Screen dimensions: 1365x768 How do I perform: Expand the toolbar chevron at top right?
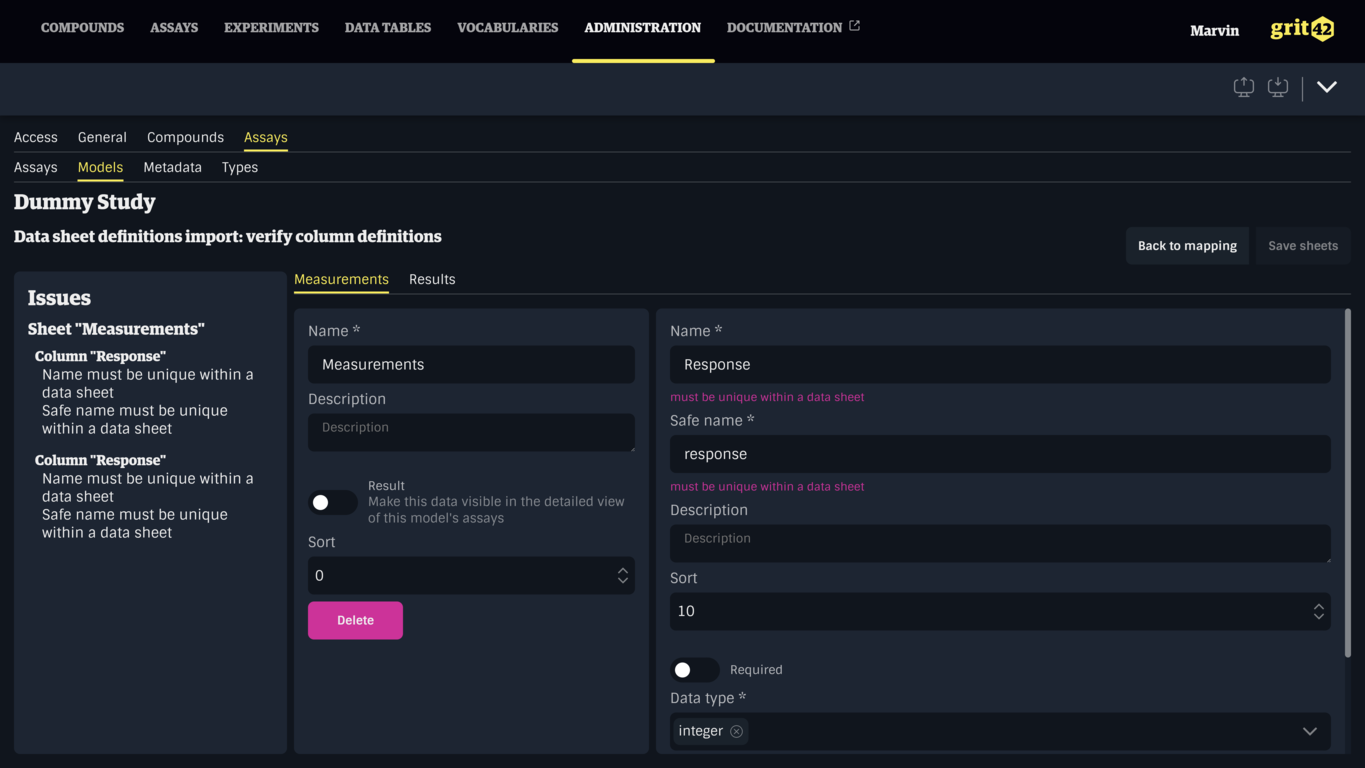pyautogui.click(x=1326, y=88)
